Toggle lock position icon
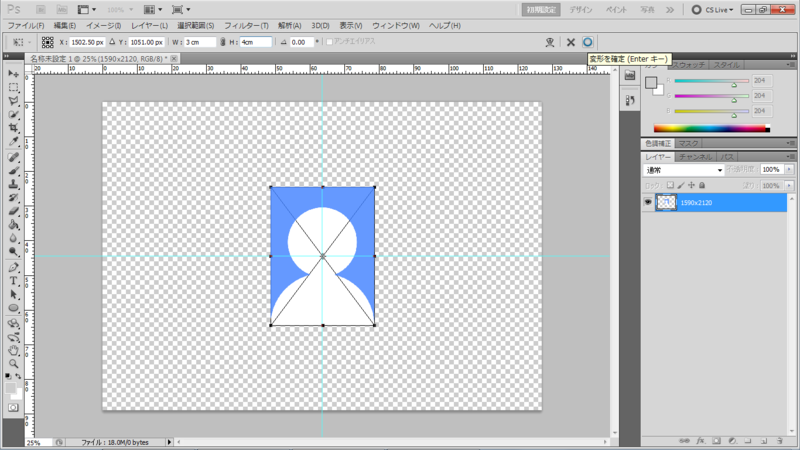 click(691, 185)
